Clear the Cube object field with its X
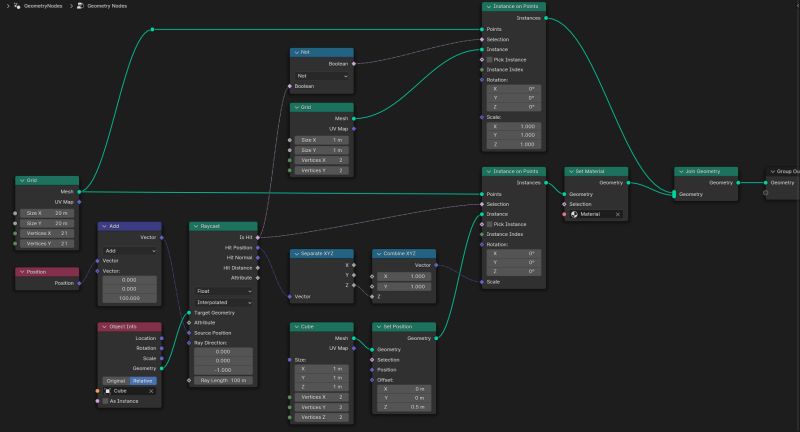 pos(151,391)
